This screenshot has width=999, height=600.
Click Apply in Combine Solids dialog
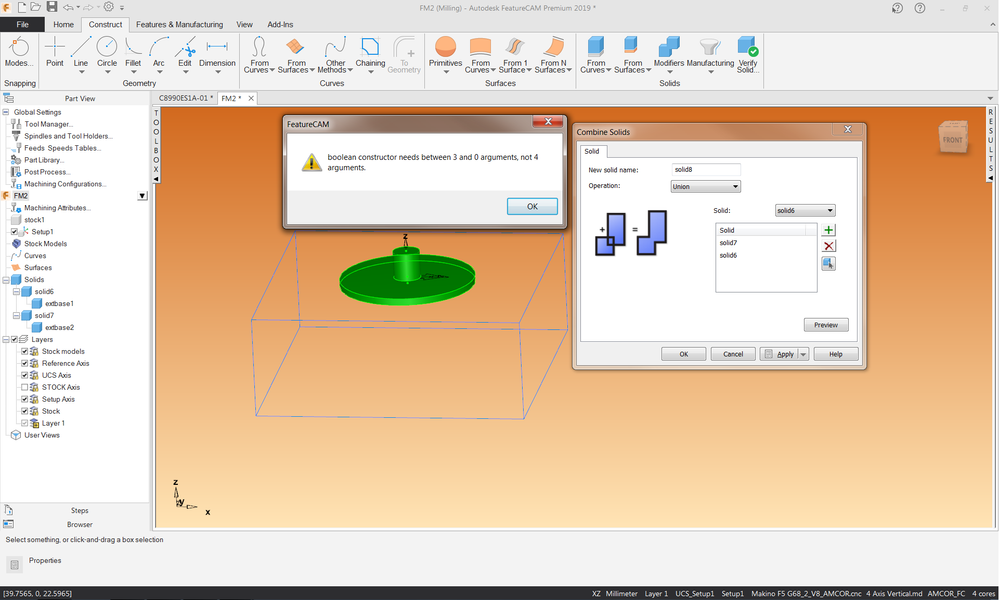point(779,354)
